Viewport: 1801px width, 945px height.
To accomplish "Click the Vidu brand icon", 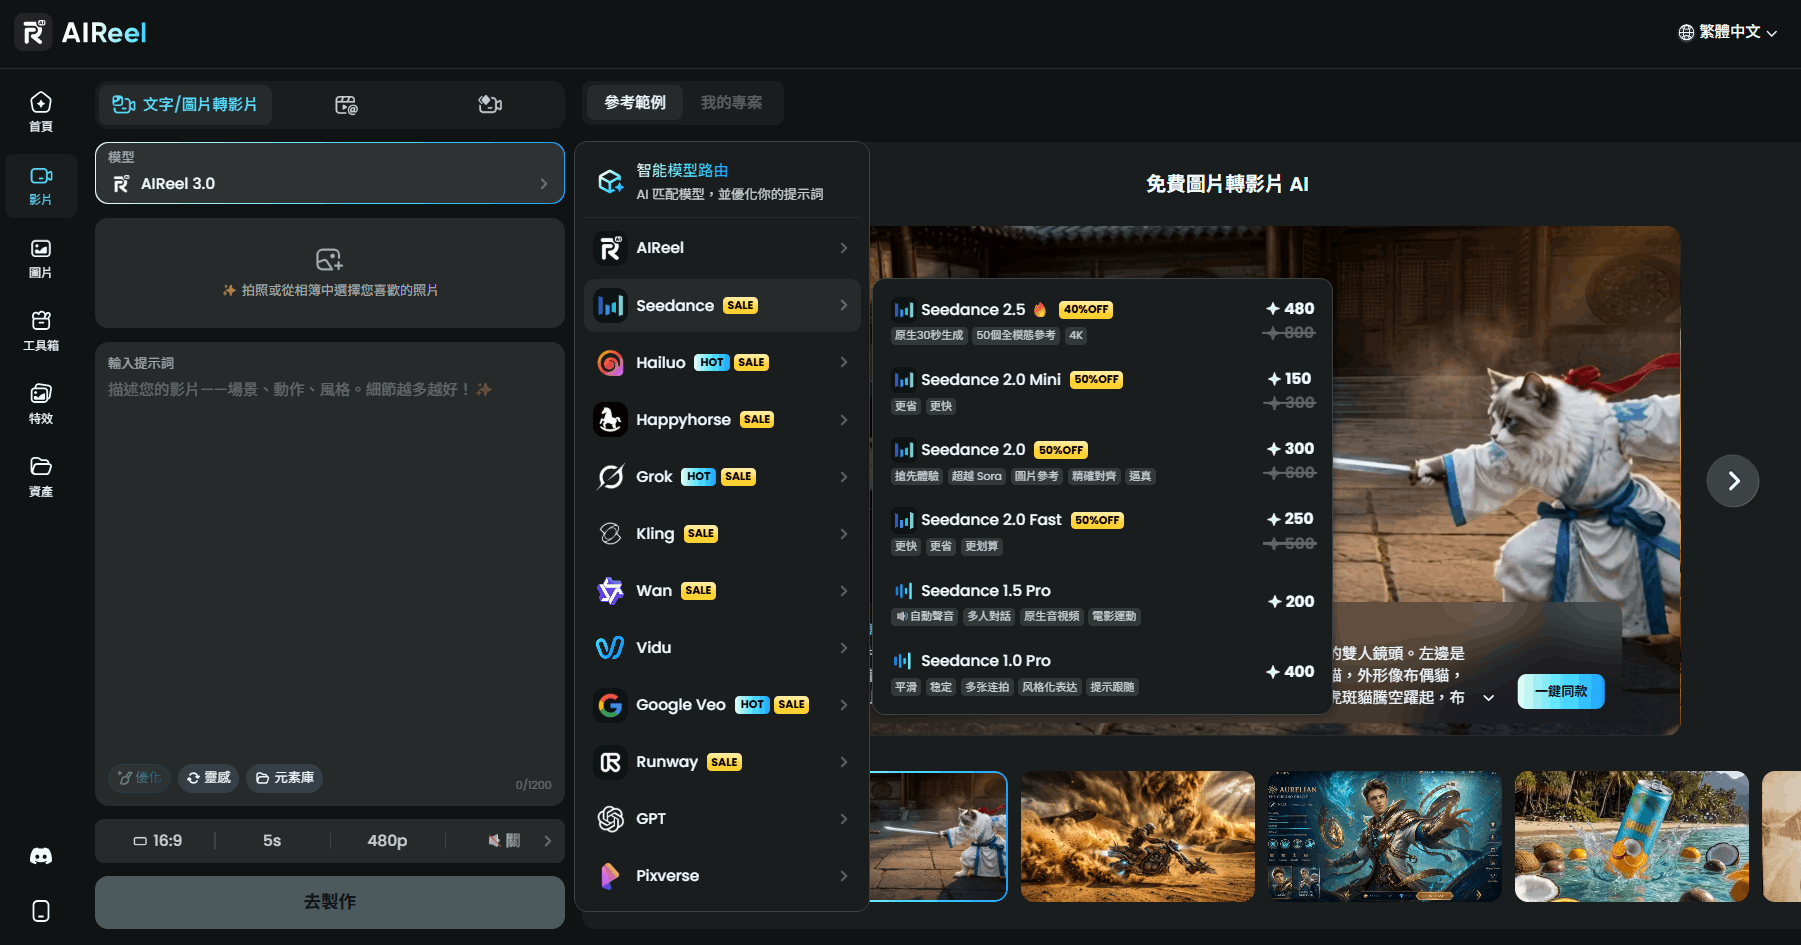I will (610, 648).
